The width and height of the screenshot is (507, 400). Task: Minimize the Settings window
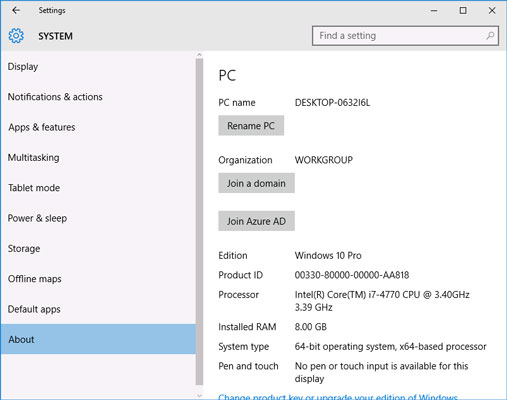coord(434,10)
